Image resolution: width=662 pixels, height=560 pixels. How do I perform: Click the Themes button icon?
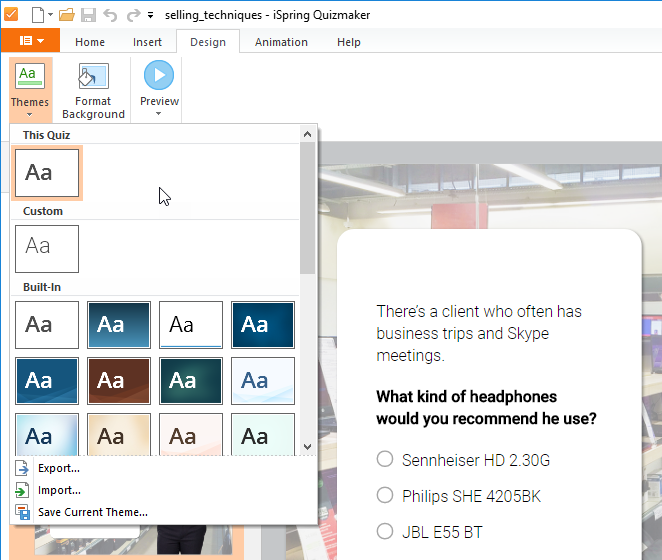coord(30,76)
